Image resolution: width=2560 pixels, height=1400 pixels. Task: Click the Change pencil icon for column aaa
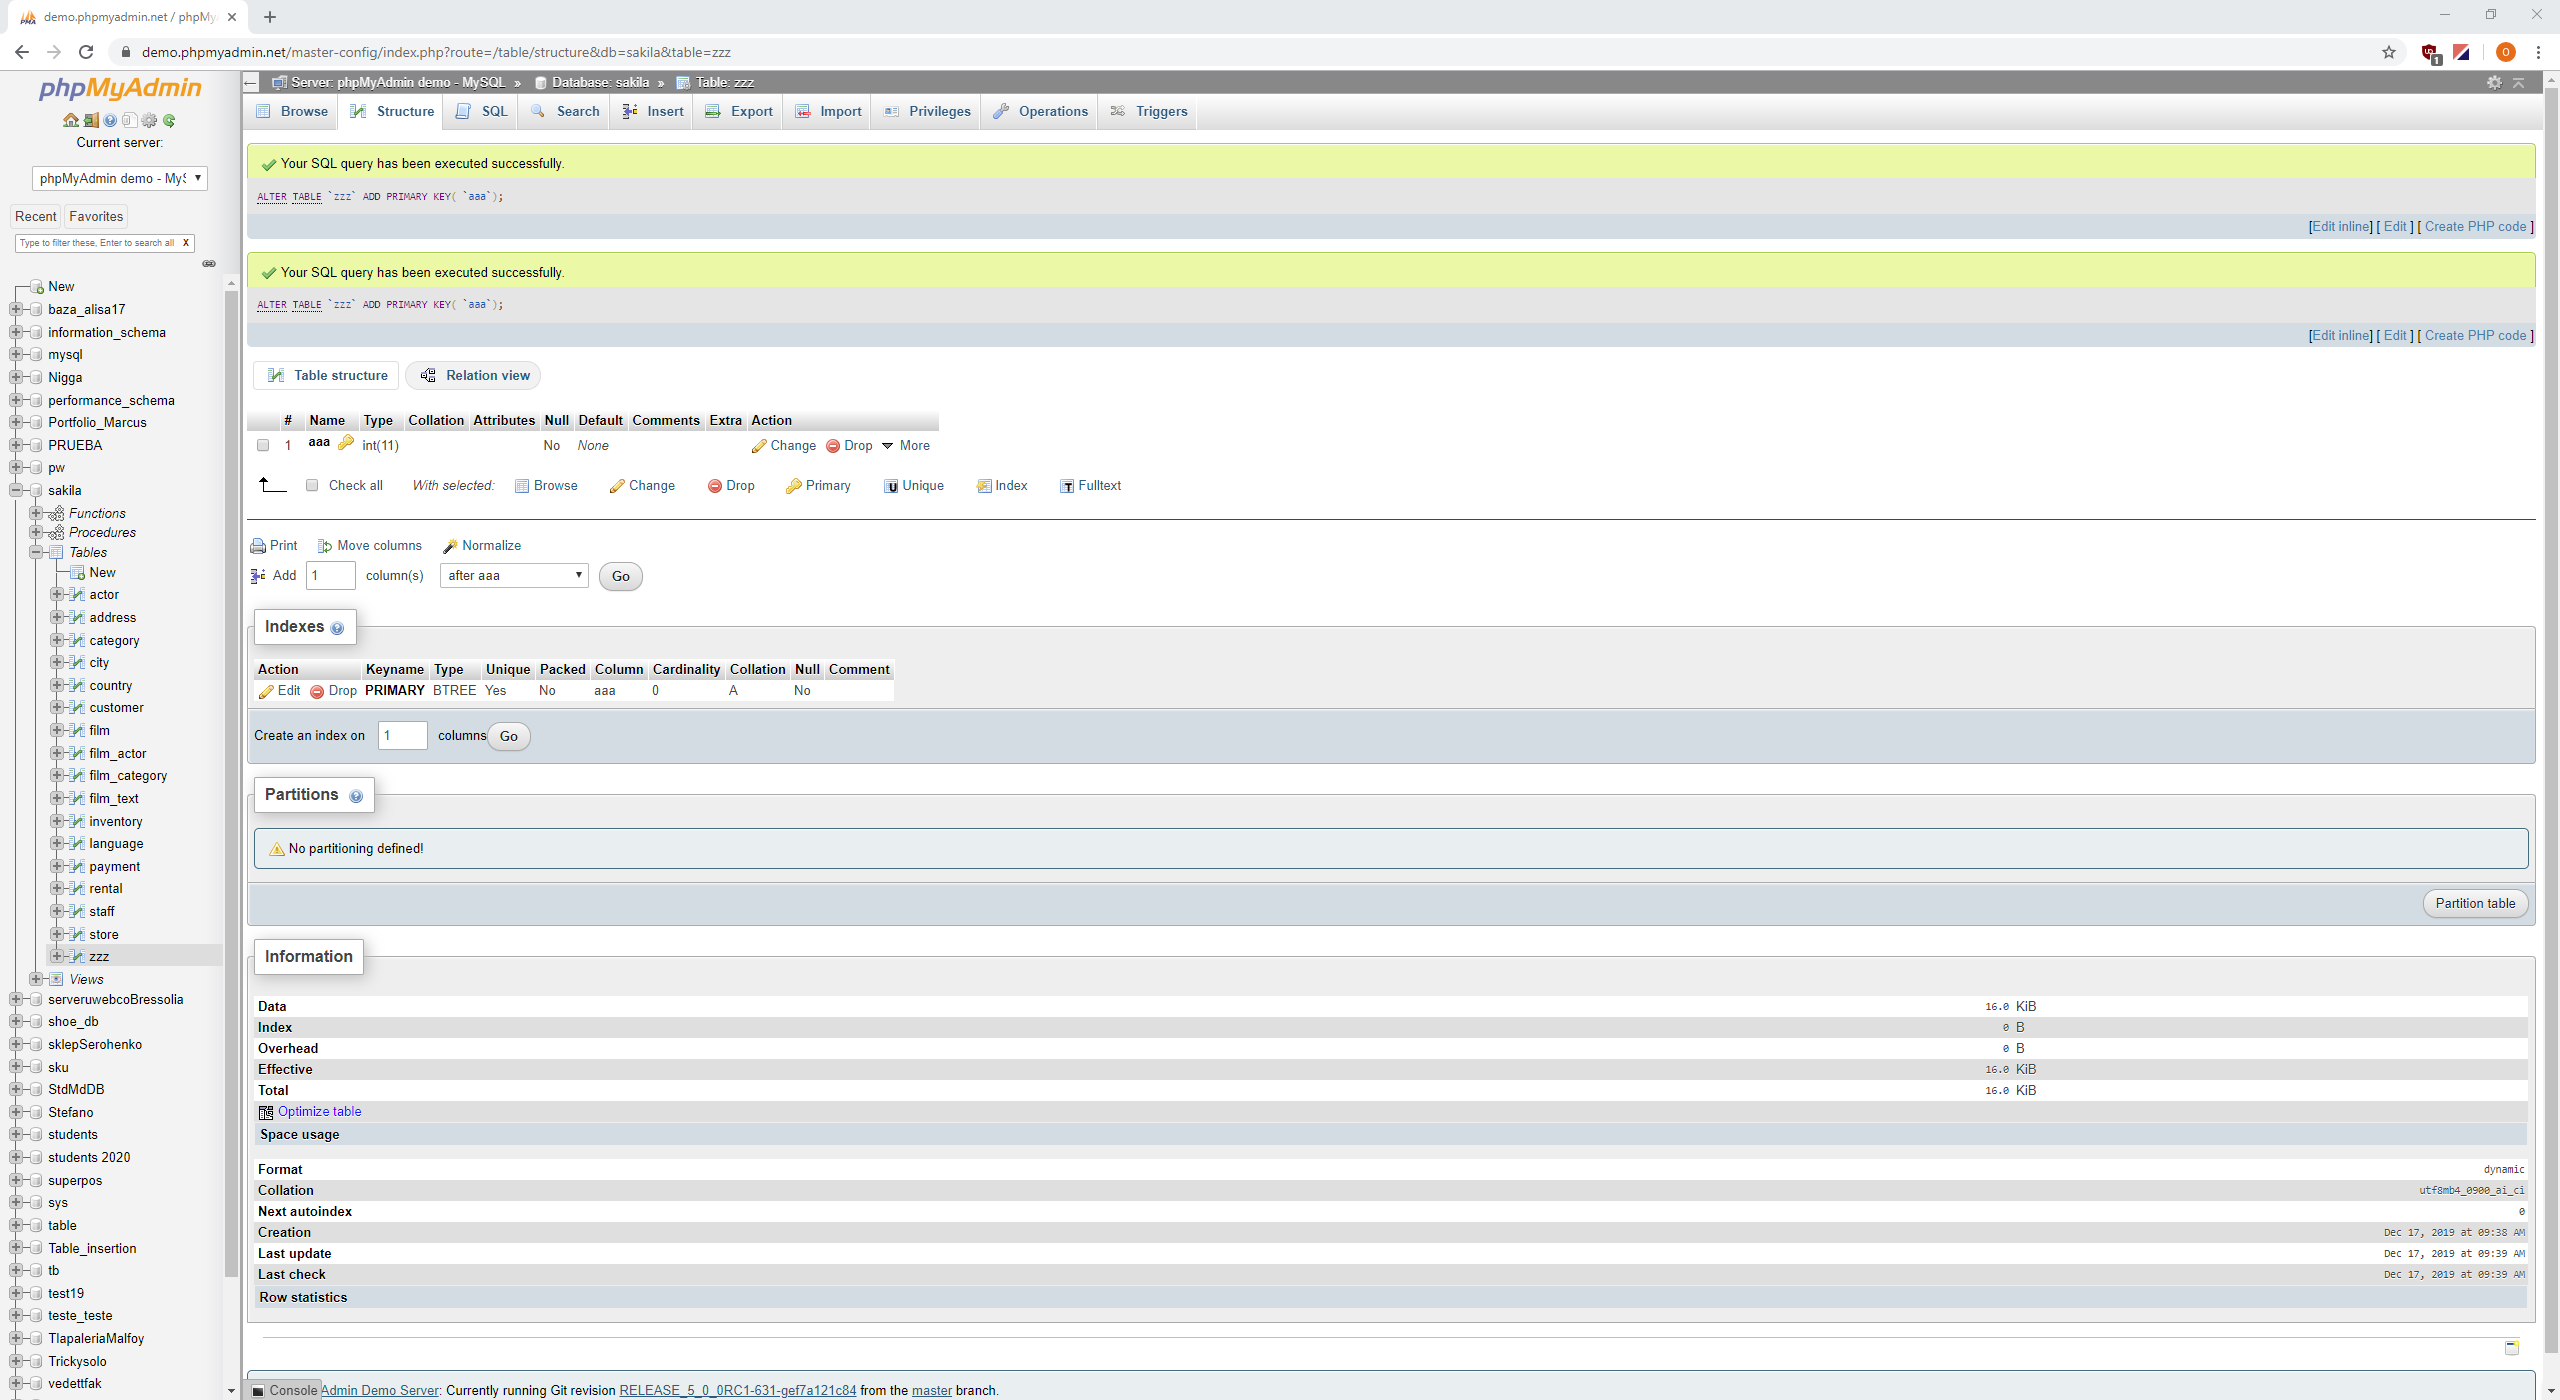(760, 446)
